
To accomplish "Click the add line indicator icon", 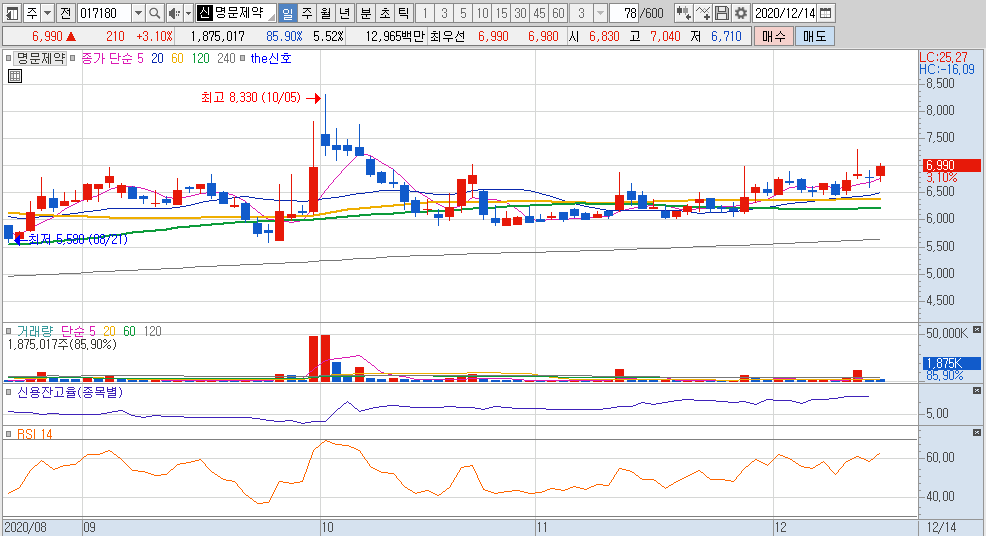I will pos(703,13).
